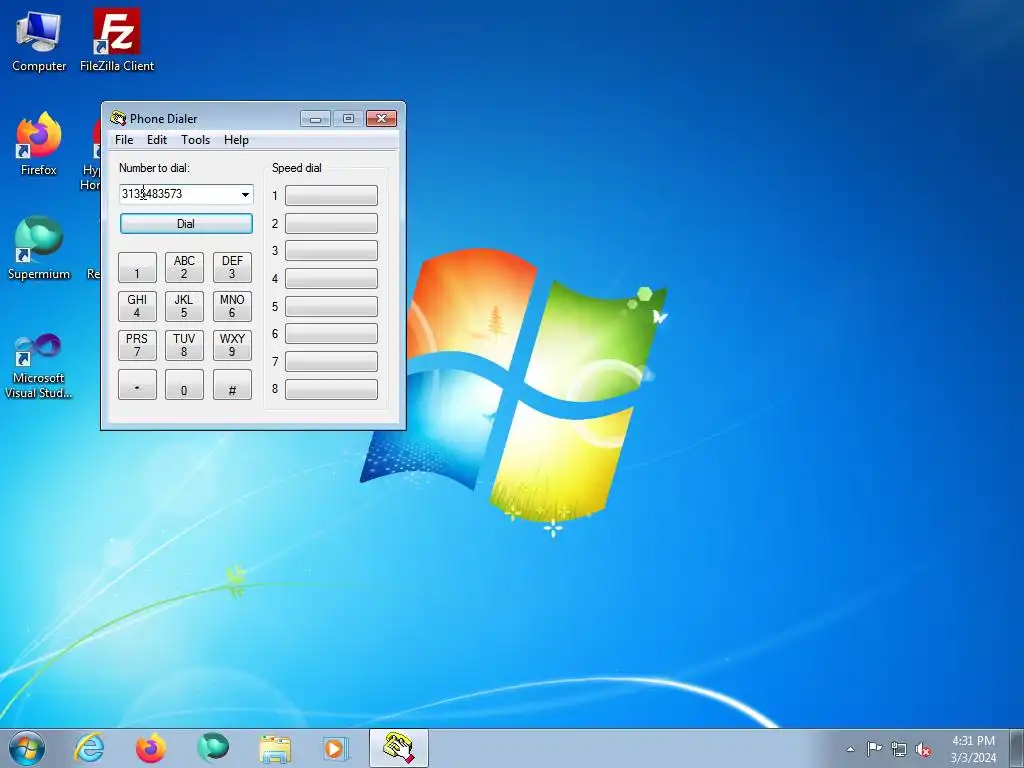Click speed dial button 3
Image resolution: width=1024 pixels, height=768 pixels.
(x=331, y=251)
